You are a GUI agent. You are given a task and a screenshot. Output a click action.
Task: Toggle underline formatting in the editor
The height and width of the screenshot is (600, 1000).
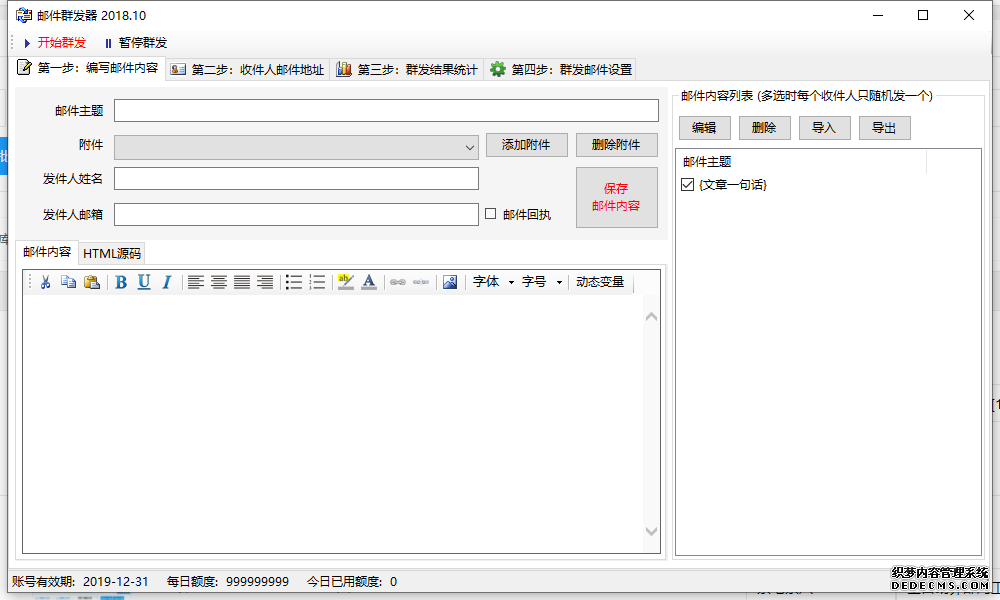pos(143,282)
